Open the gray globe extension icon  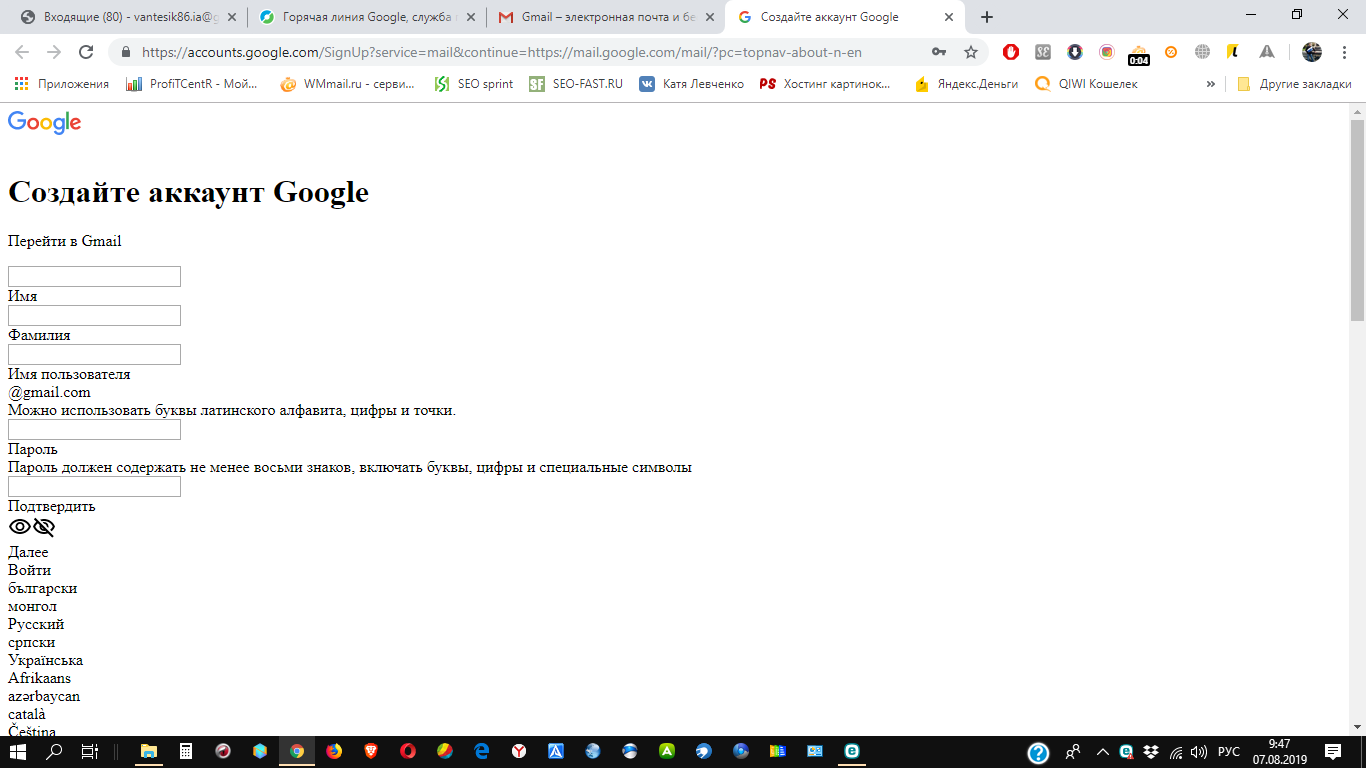click(x=1203, y=52)
